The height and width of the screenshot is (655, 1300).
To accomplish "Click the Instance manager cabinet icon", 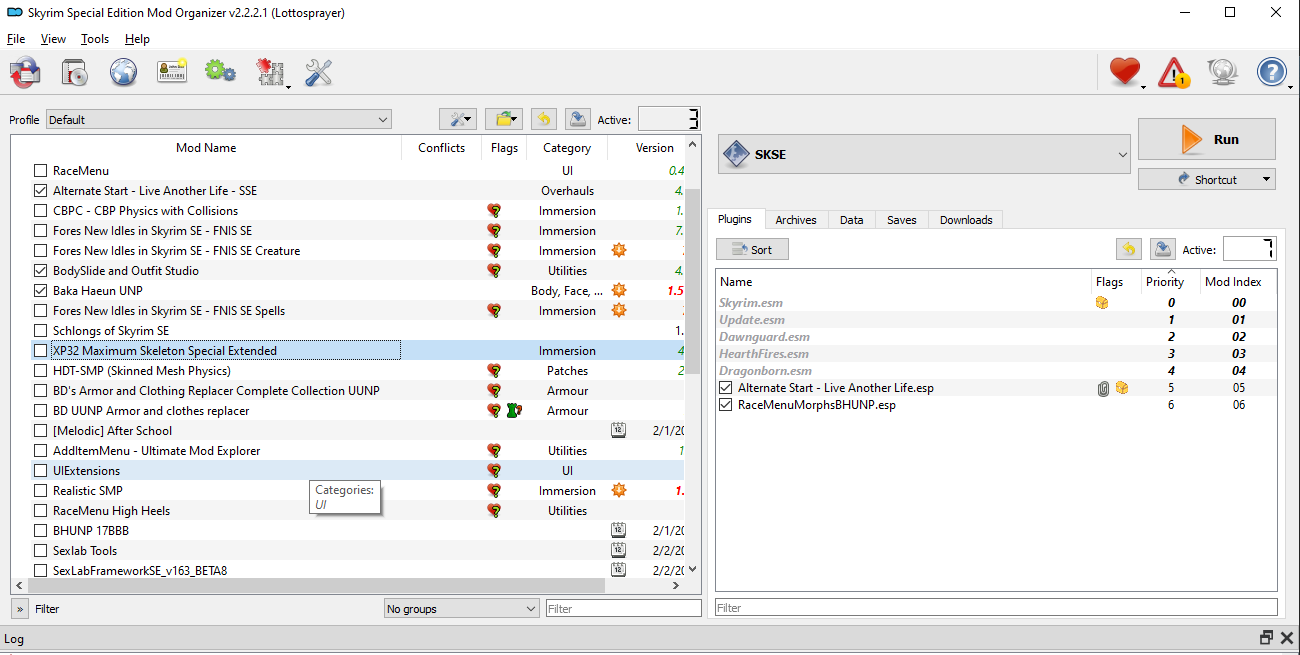I will 26,72.
